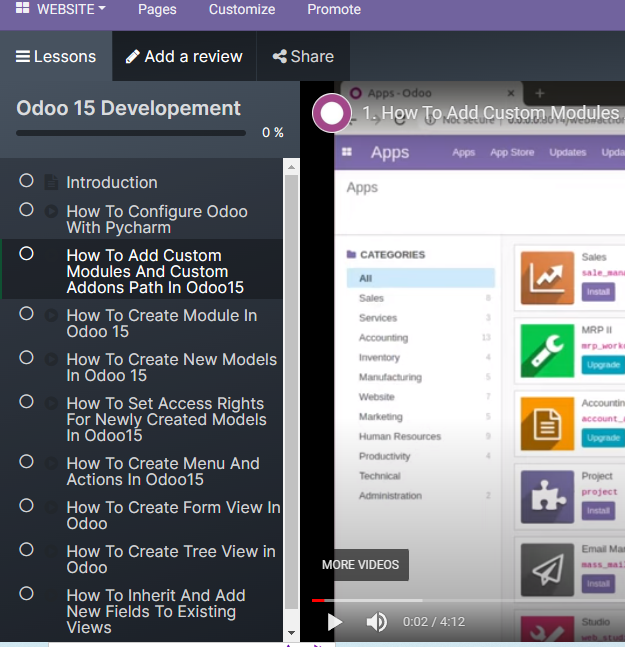Mark Create Form View lesson completed
This screenshot has height=647, width=625.
click(26, 505)
